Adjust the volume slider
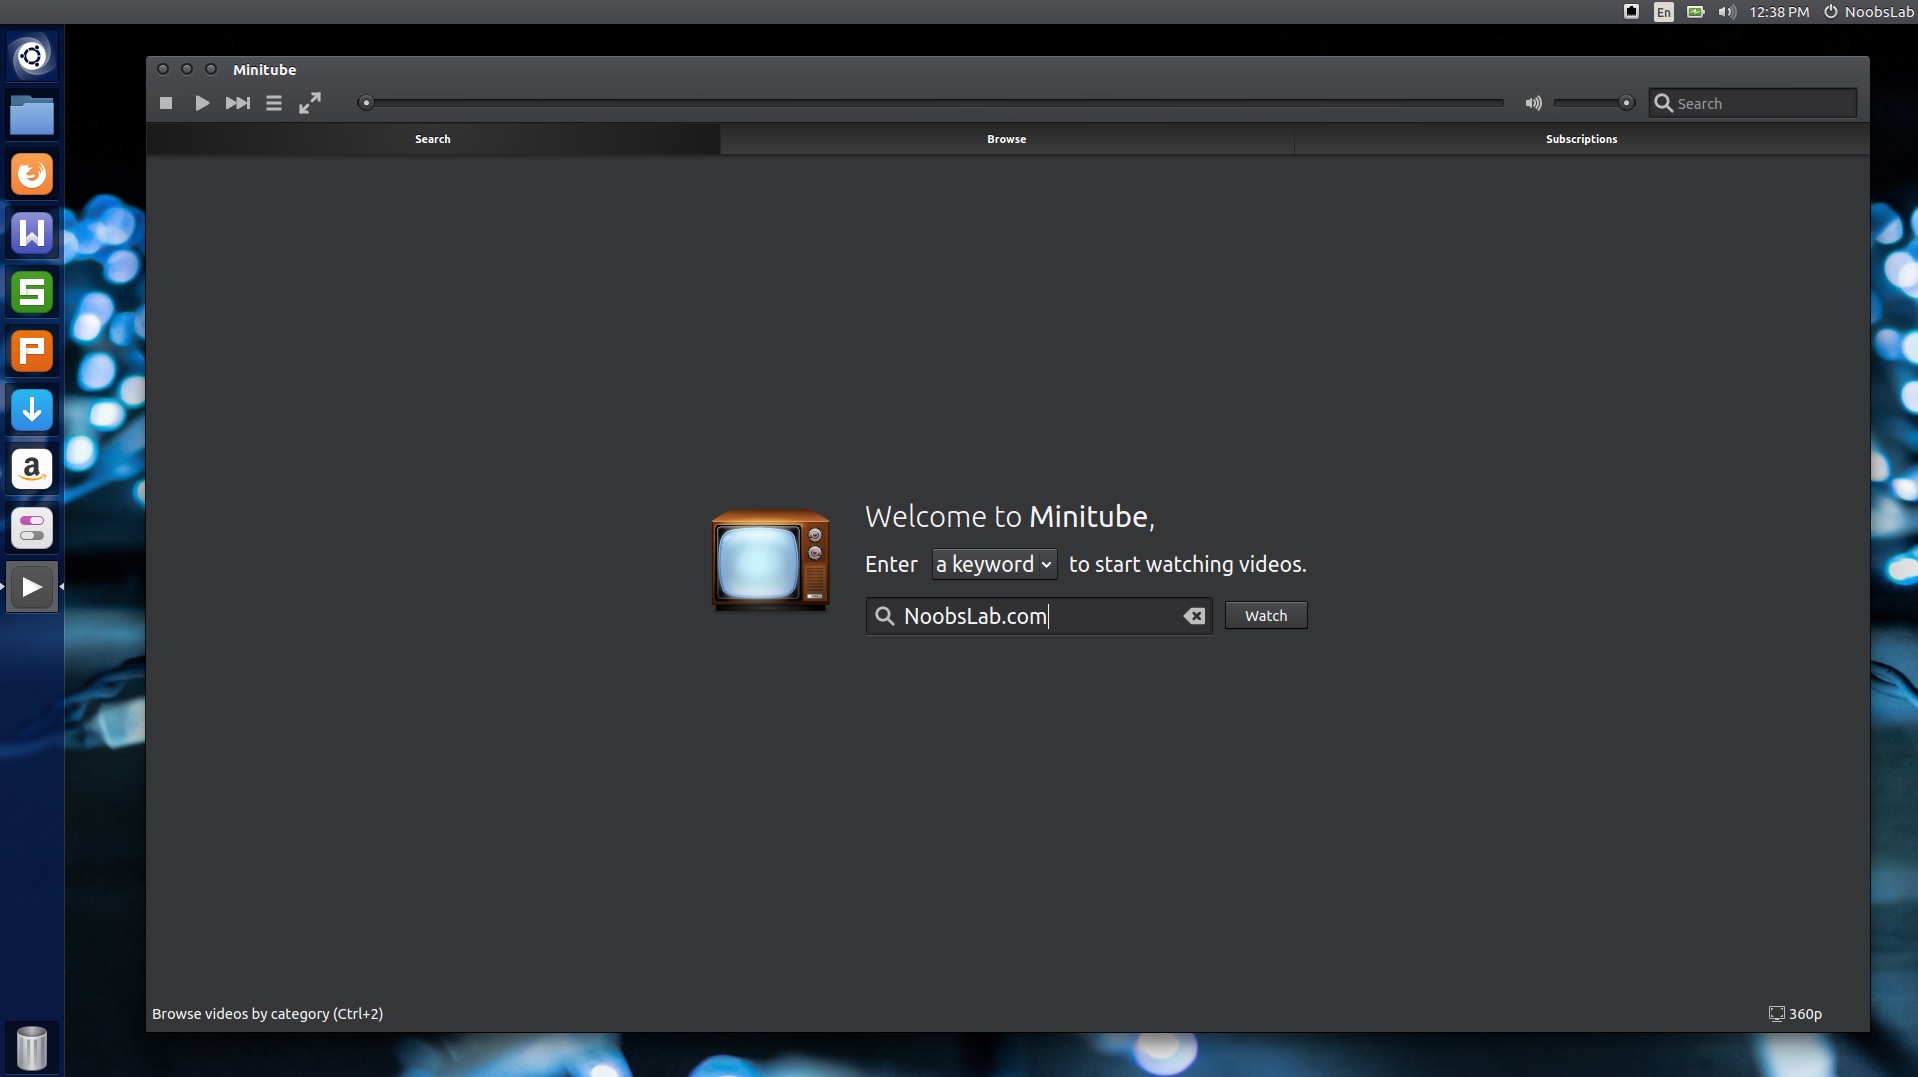Viewport: 1918px width, 1077px height. (1594, 103)
